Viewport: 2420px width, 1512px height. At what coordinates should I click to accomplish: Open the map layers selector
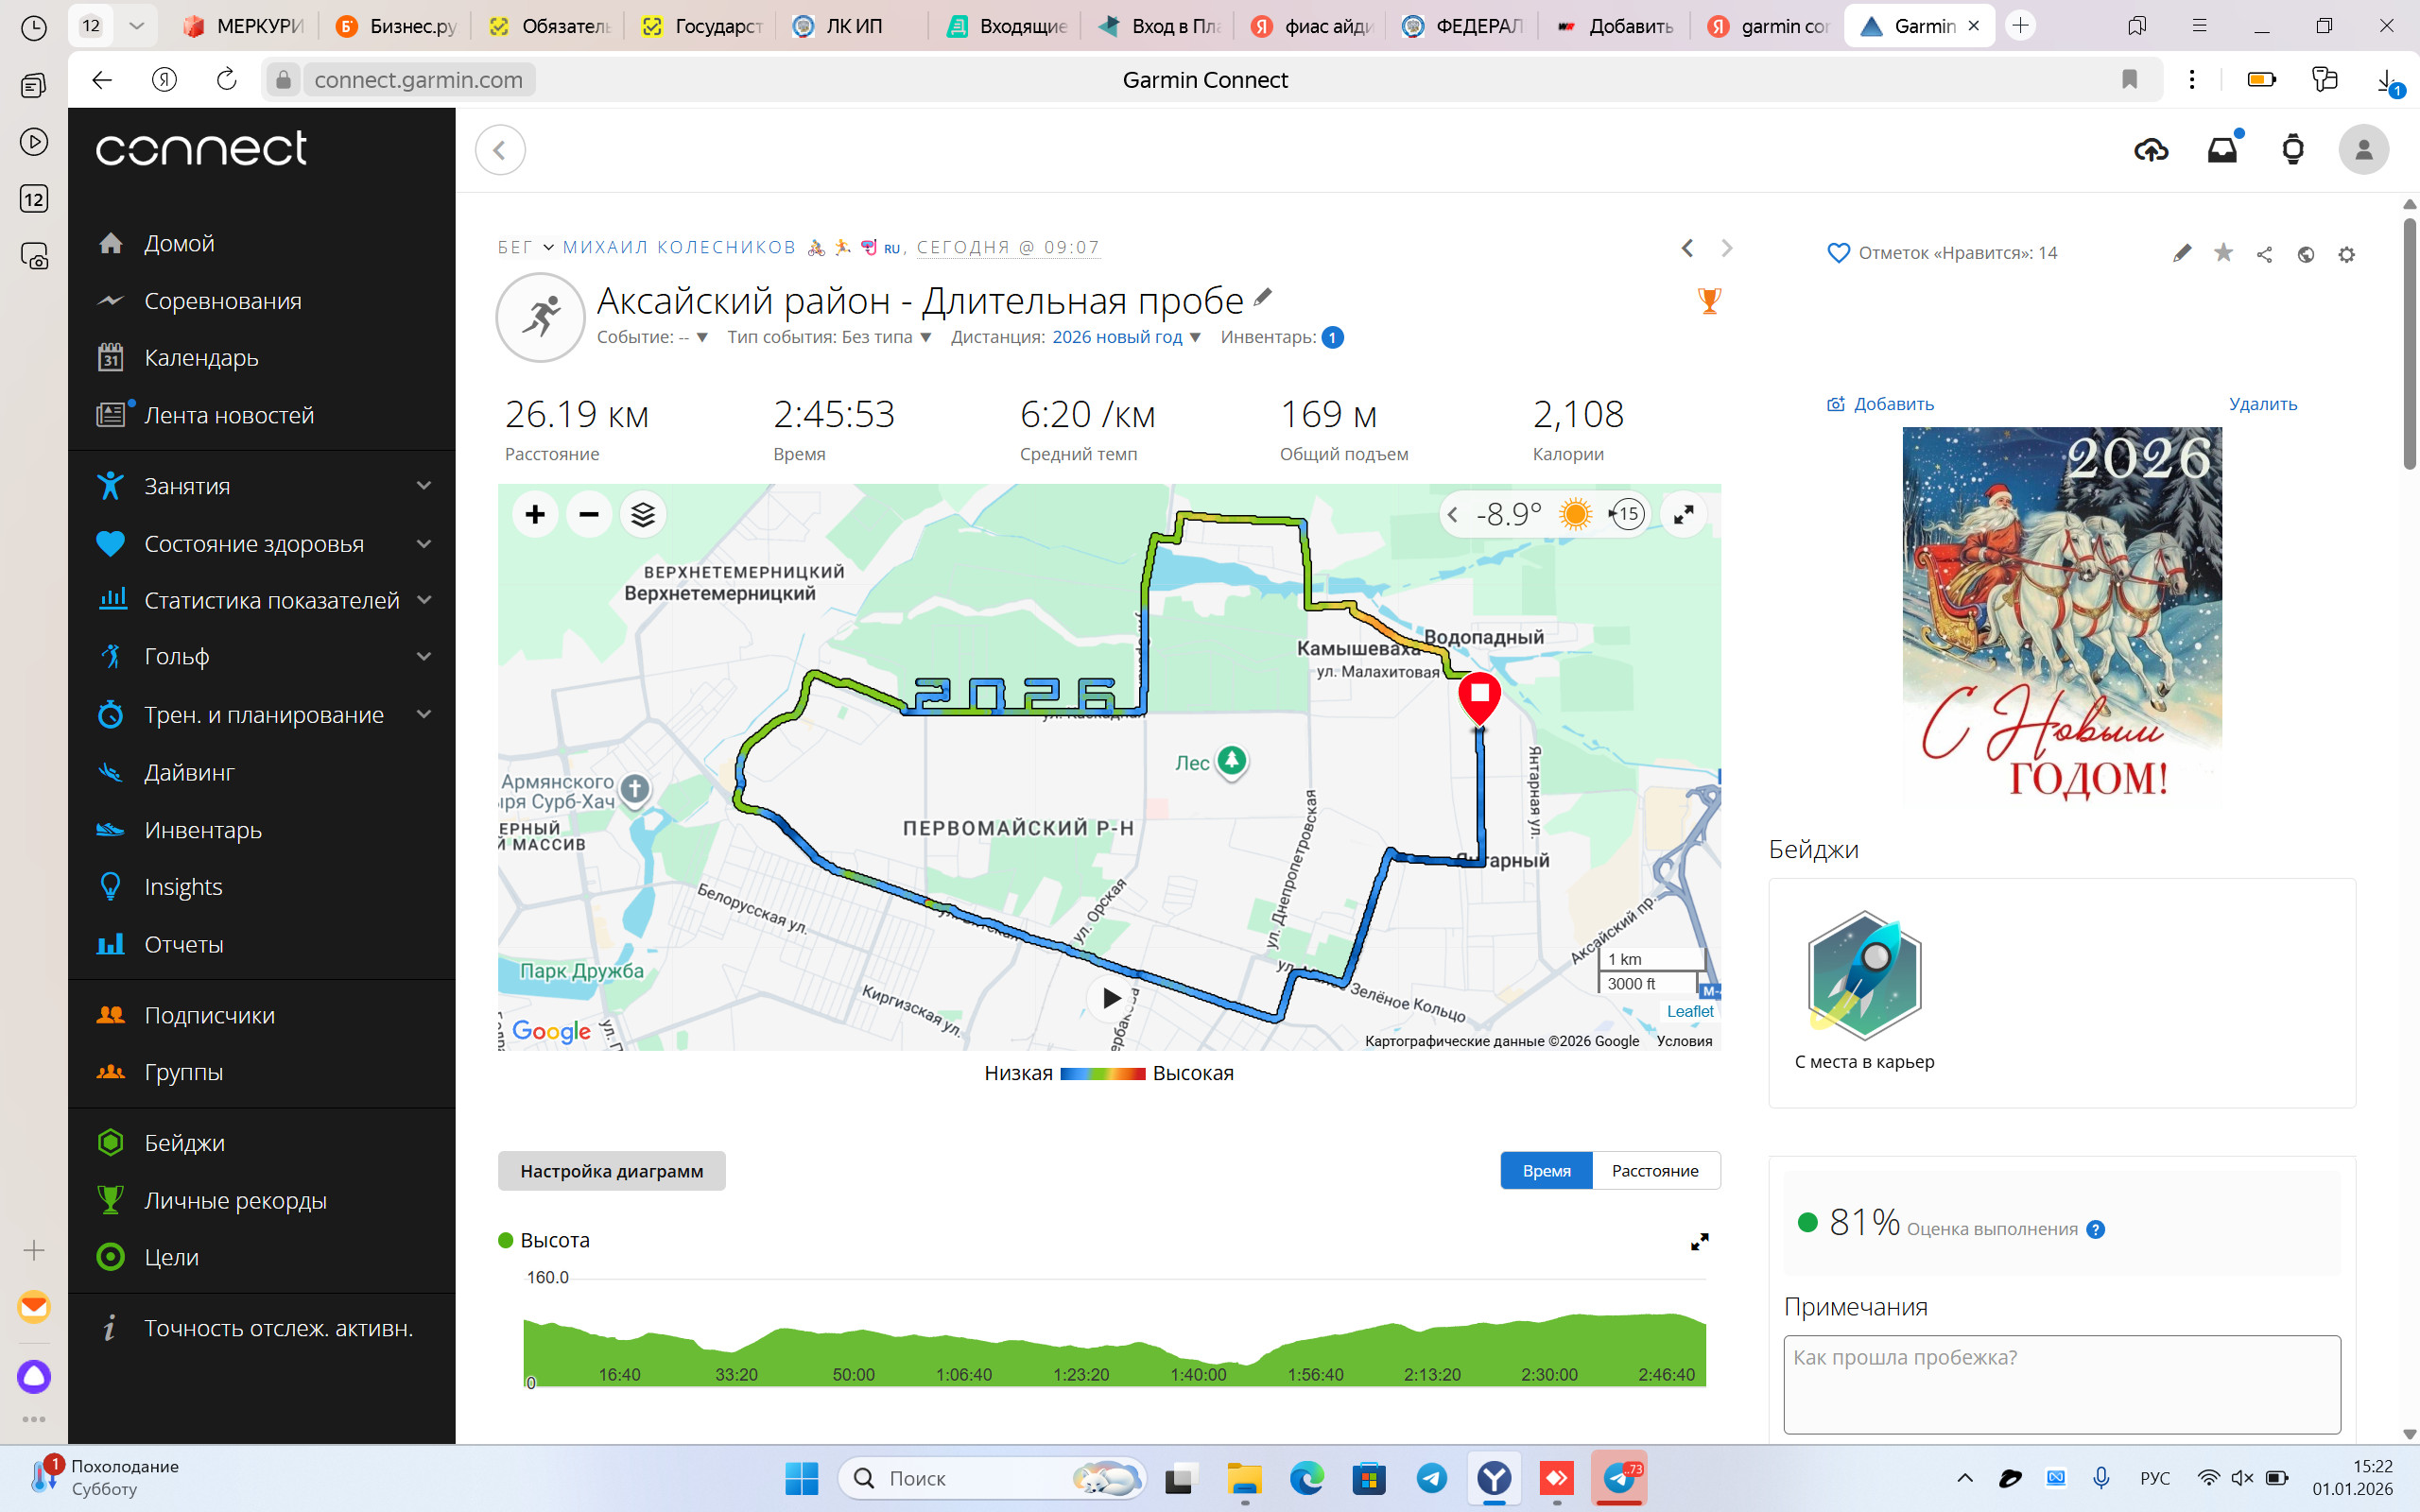pyautogui.click(x=643, y=514)
